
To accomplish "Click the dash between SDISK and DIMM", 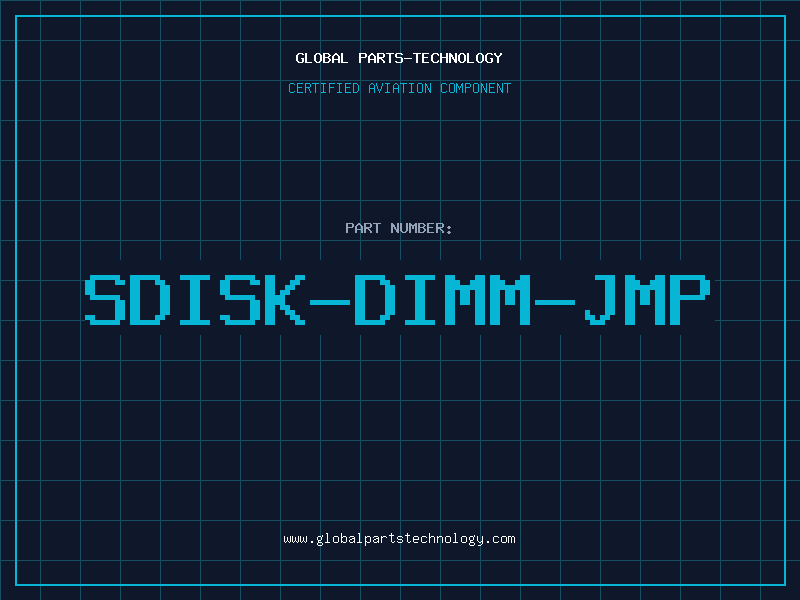I will (x=330, y=302).
